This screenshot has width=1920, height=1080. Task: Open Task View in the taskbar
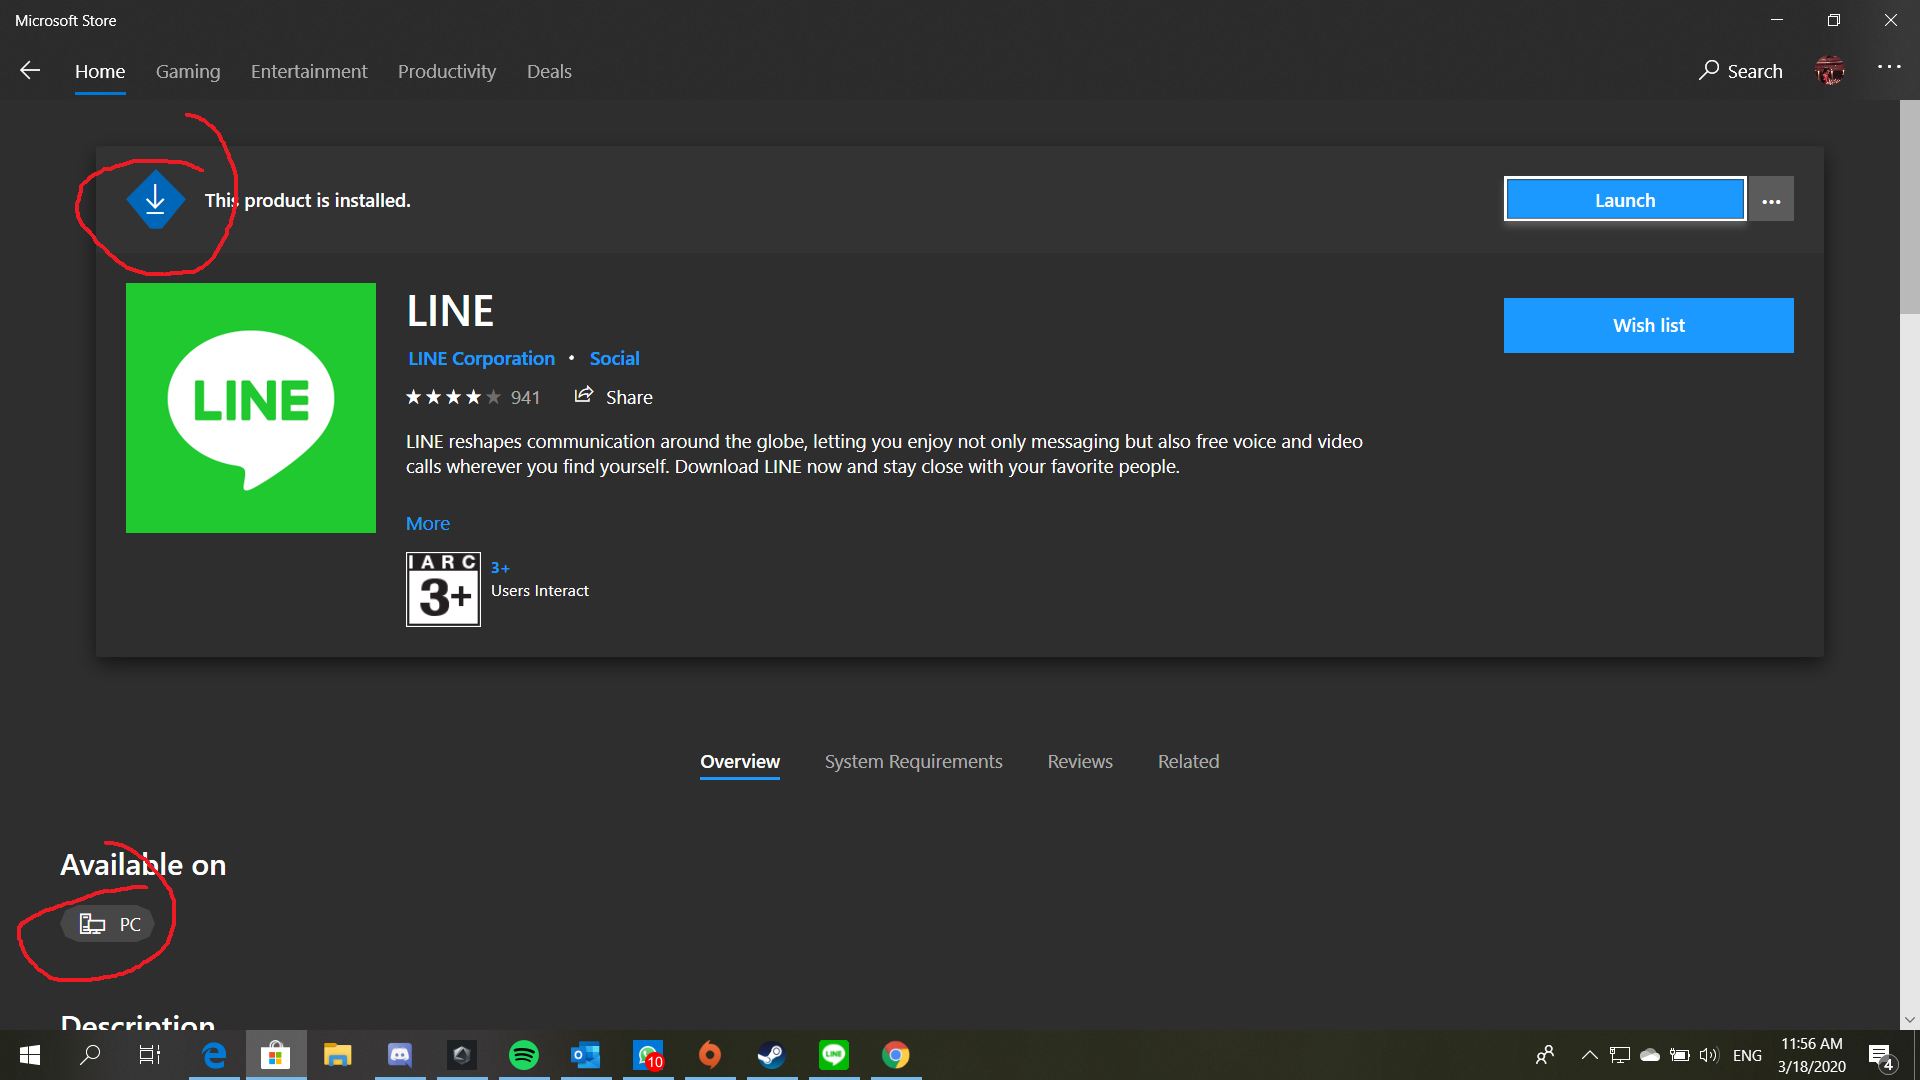point(150,1055)
